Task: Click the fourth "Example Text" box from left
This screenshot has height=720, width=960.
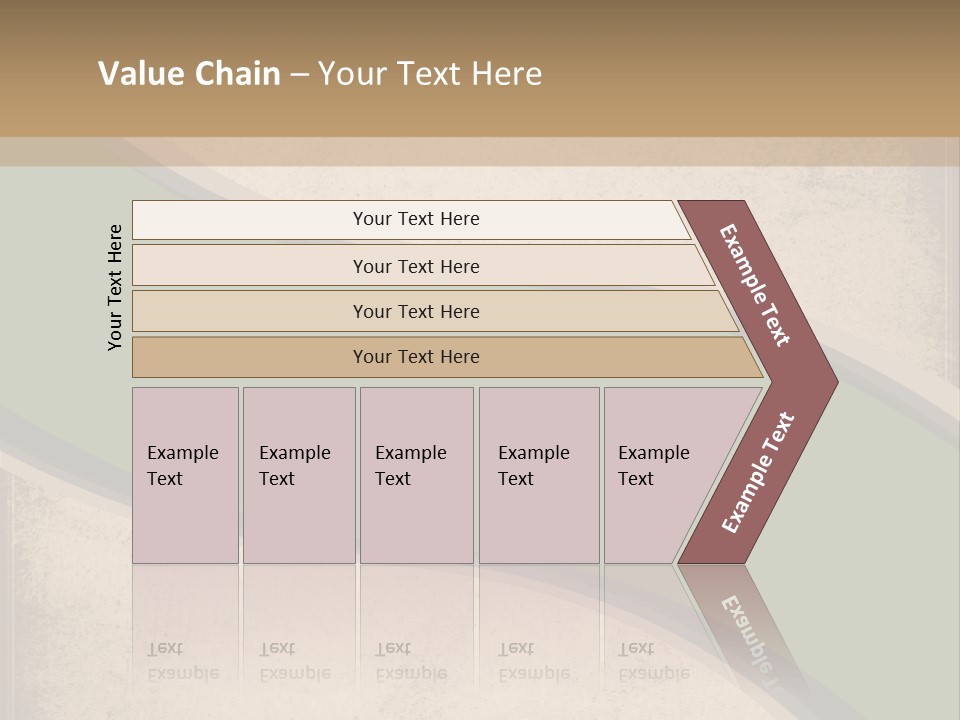Action: coord(539,475)
